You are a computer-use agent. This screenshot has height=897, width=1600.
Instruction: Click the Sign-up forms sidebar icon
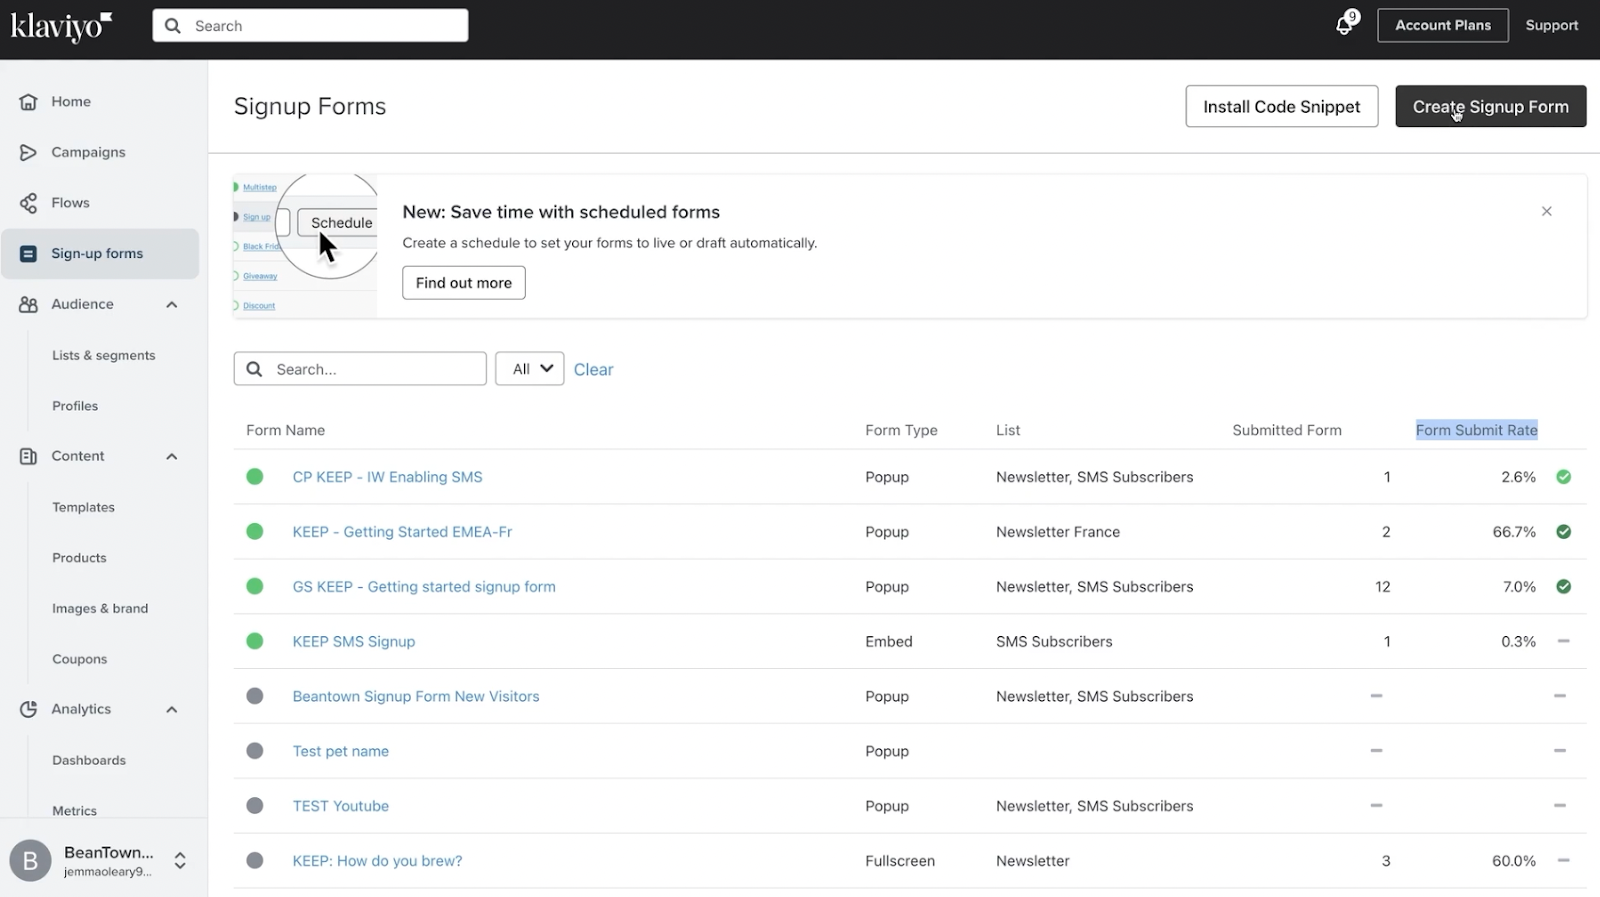[x=28, y=254]
